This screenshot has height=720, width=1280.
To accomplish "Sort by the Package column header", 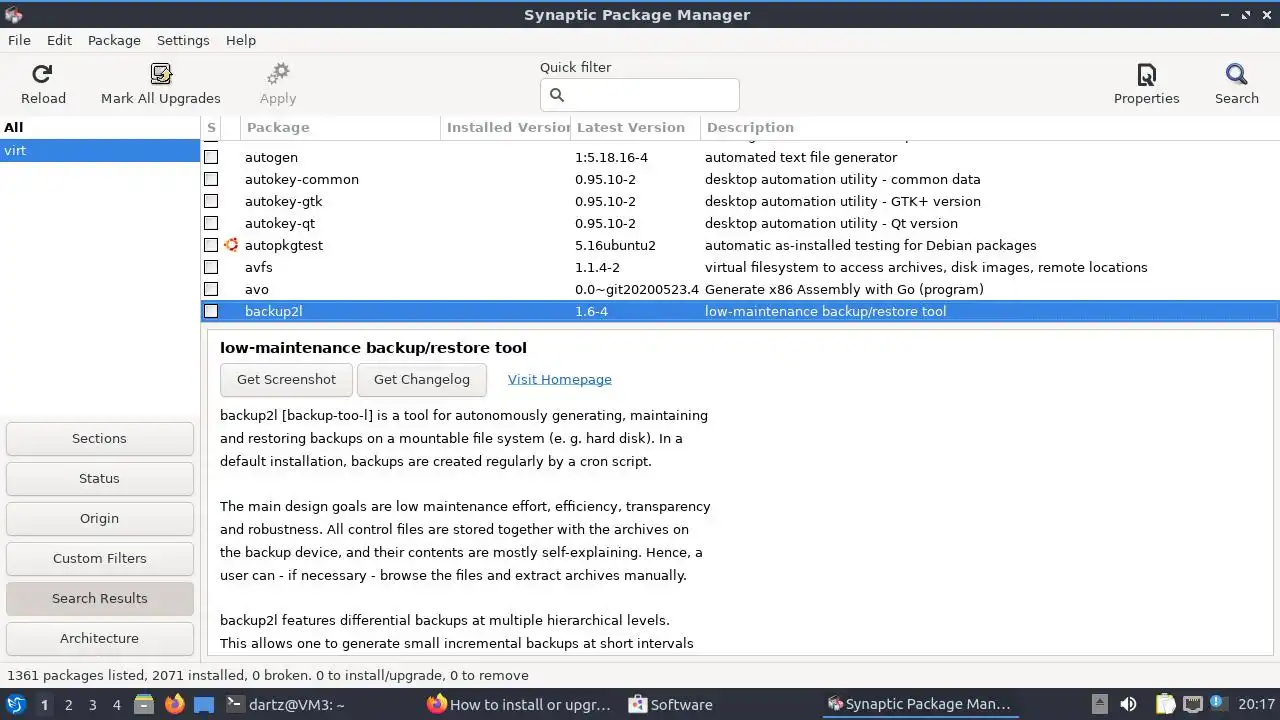I will point(340,127).
